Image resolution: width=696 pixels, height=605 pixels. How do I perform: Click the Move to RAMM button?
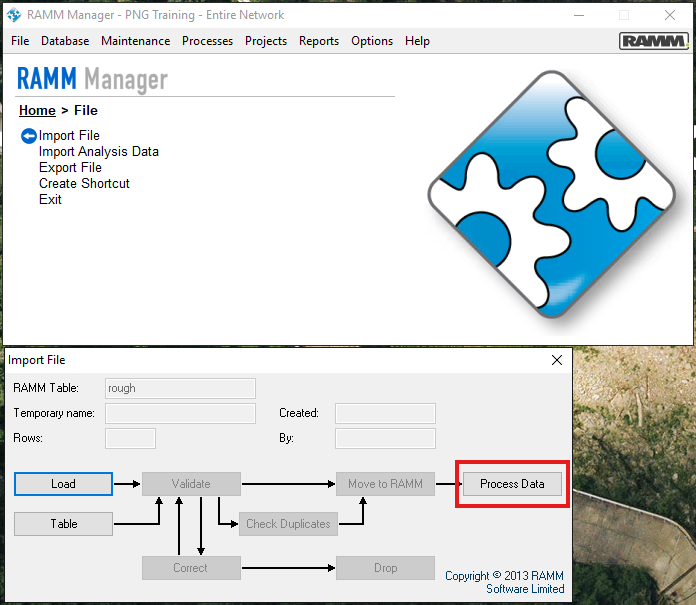click(385, 484)
